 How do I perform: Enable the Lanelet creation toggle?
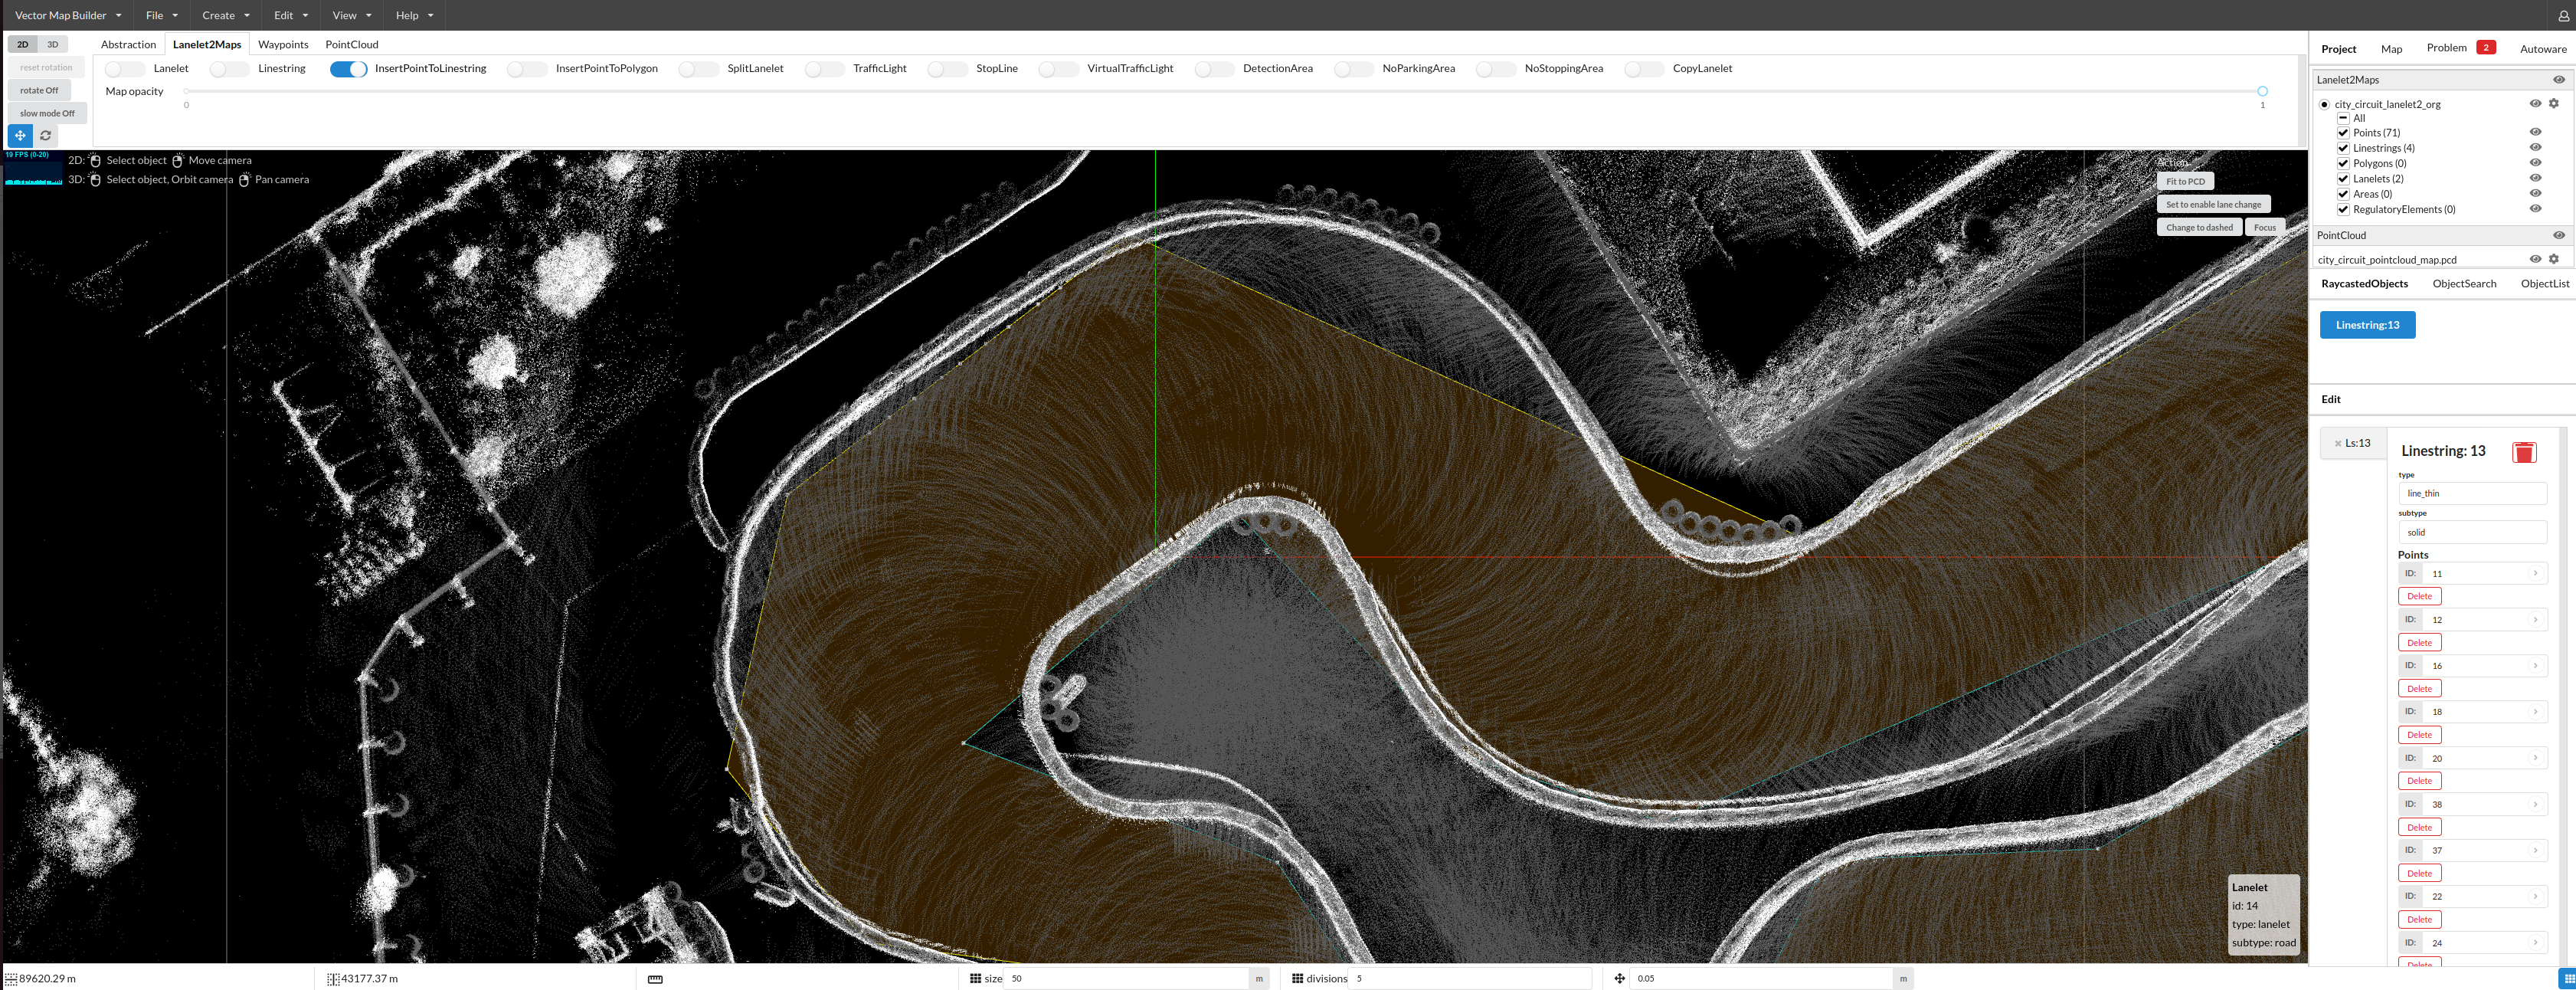click(124, 68)
